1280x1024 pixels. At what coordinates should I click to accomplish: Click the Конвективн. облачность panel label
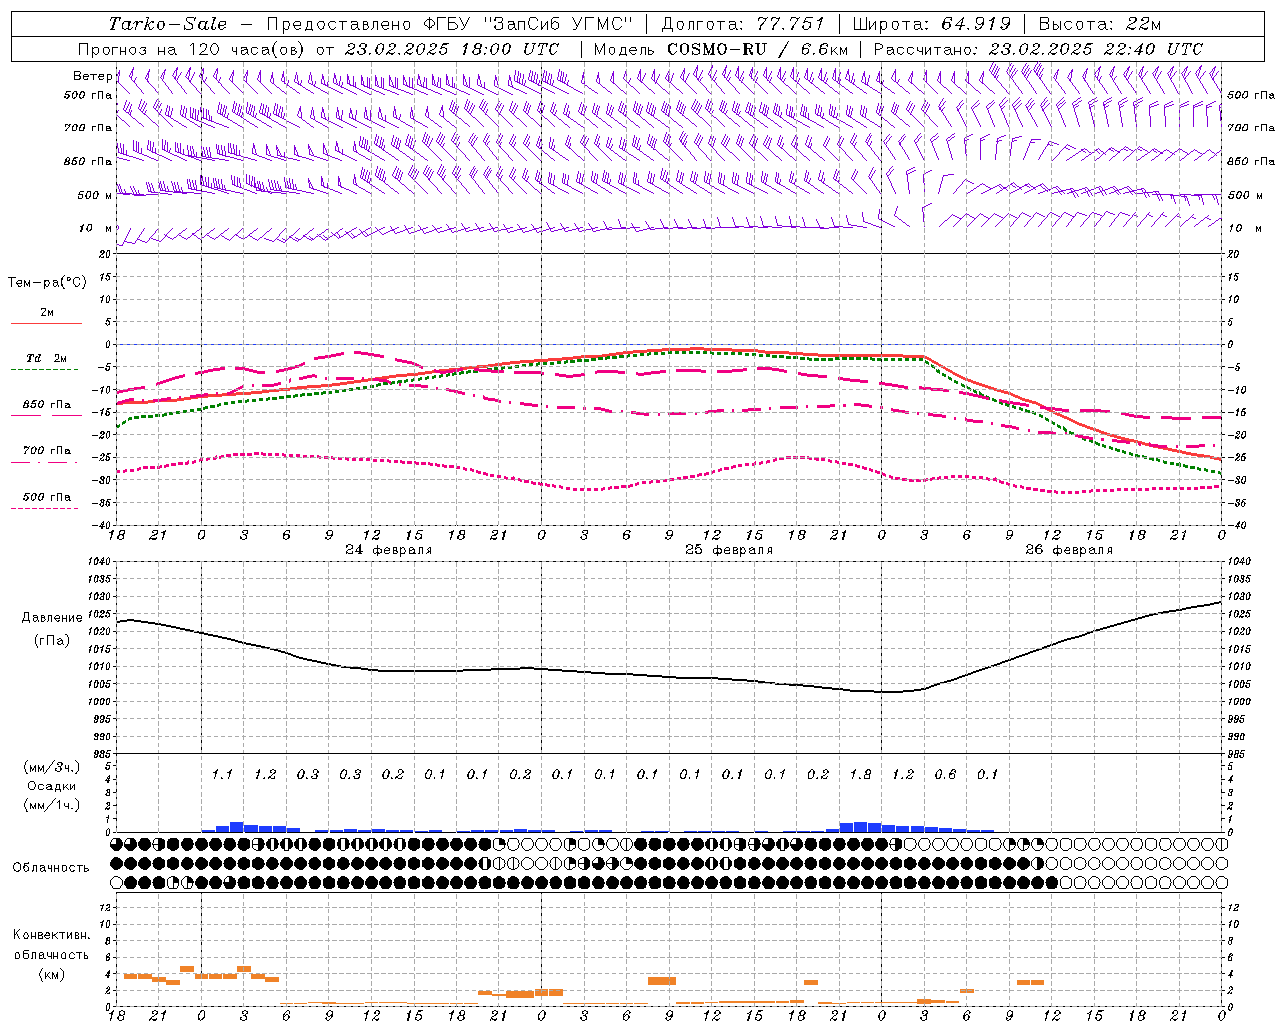coord(51,954)
